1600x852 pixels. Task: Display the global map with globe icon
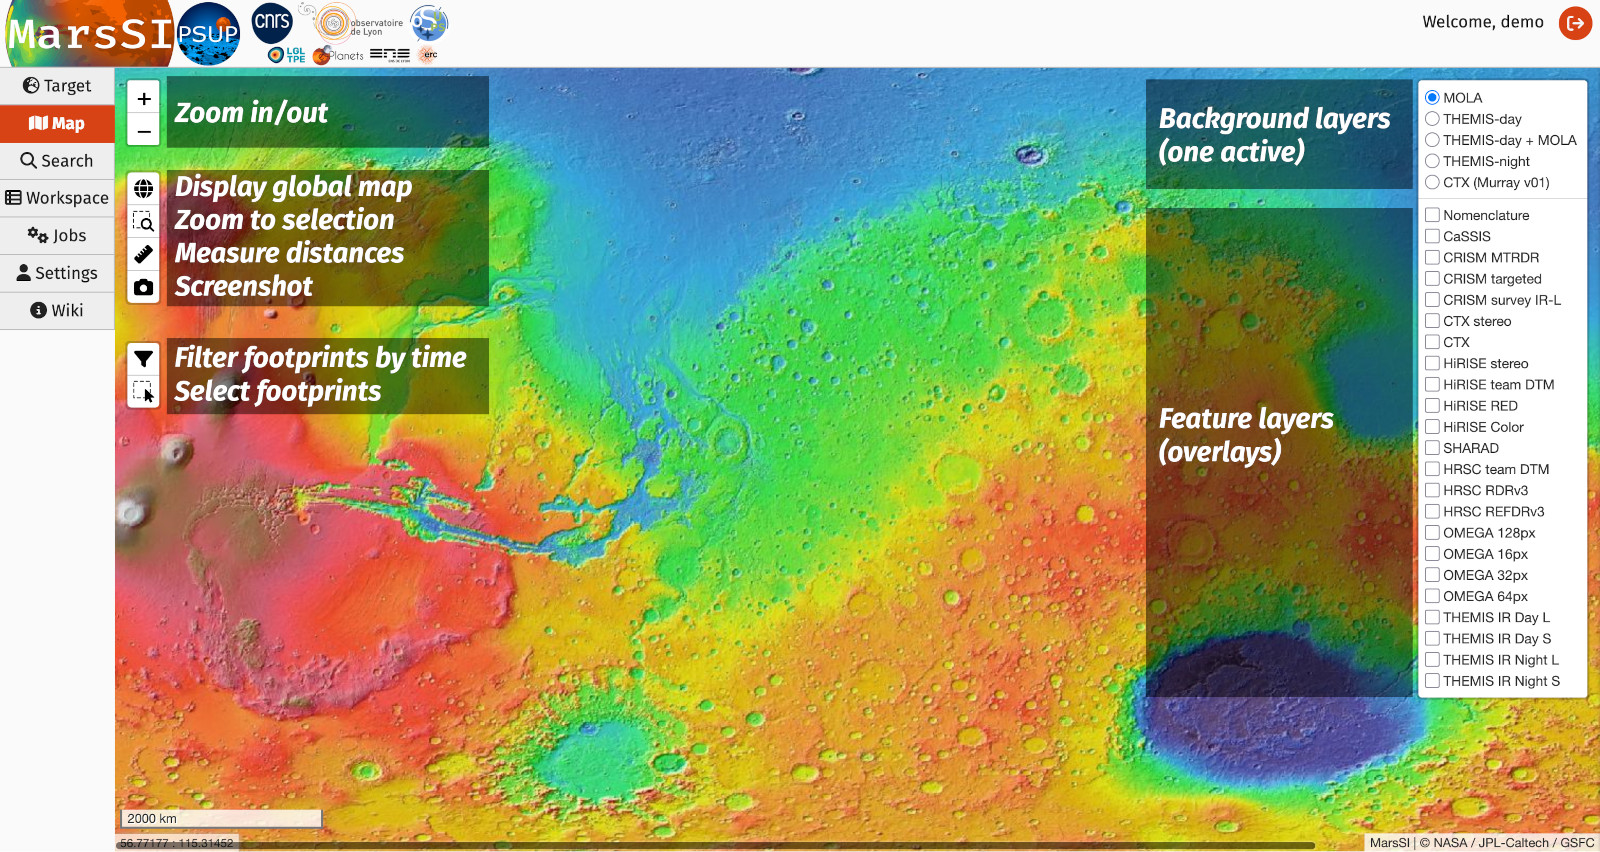[144, 188]
